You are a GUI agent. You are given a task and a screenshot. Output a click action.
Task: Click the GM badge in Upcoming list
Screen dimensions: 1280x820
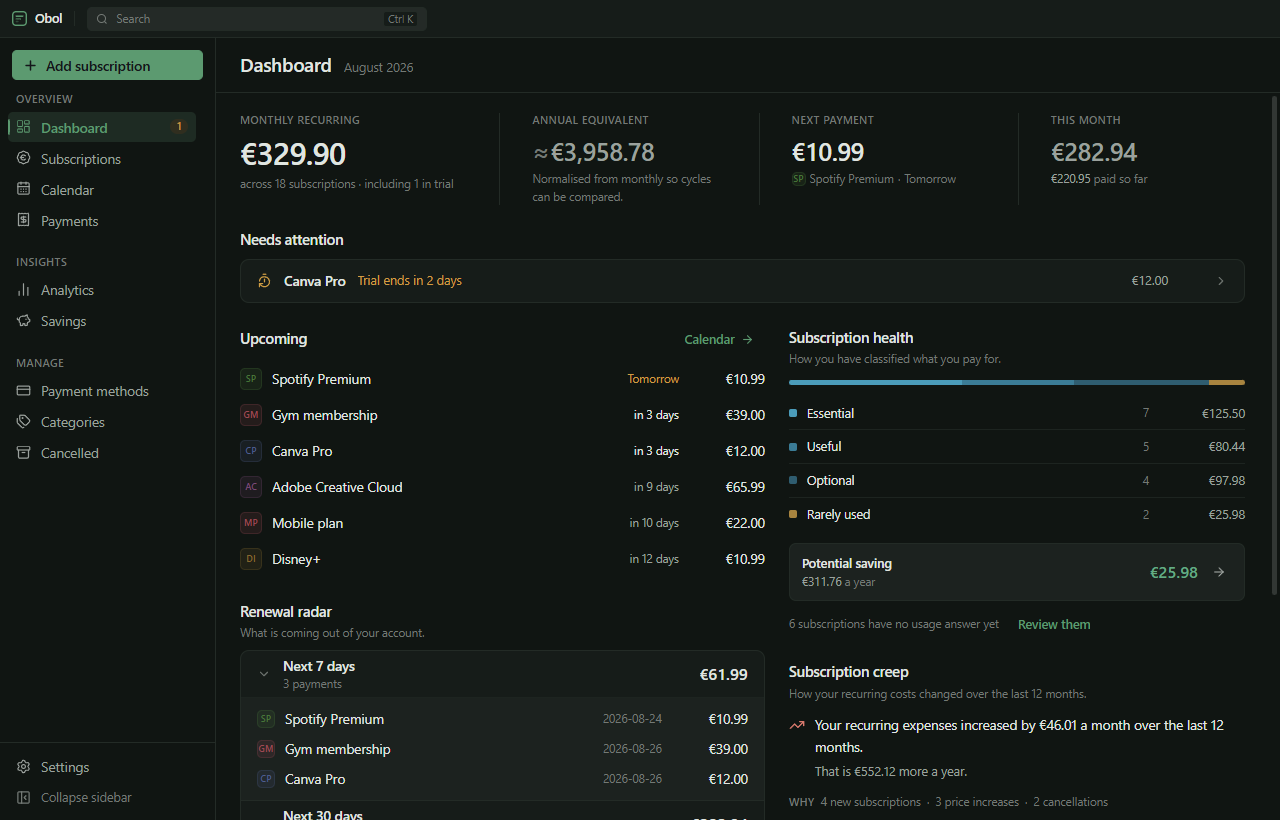click(x=251, y=415)
